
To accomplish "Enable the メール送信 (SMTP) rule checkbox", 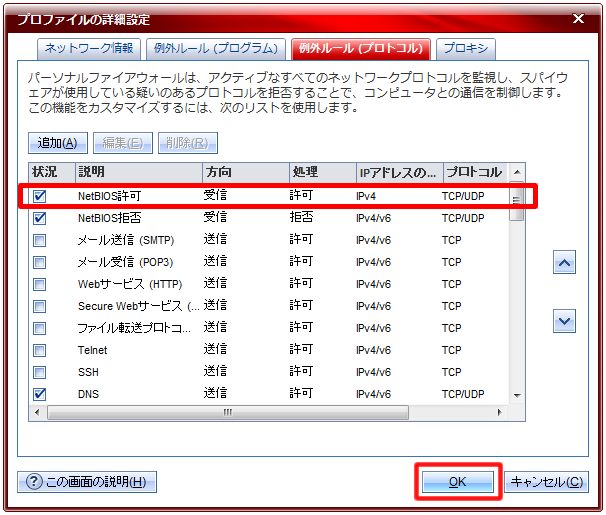I will click(x=40, y=240).
